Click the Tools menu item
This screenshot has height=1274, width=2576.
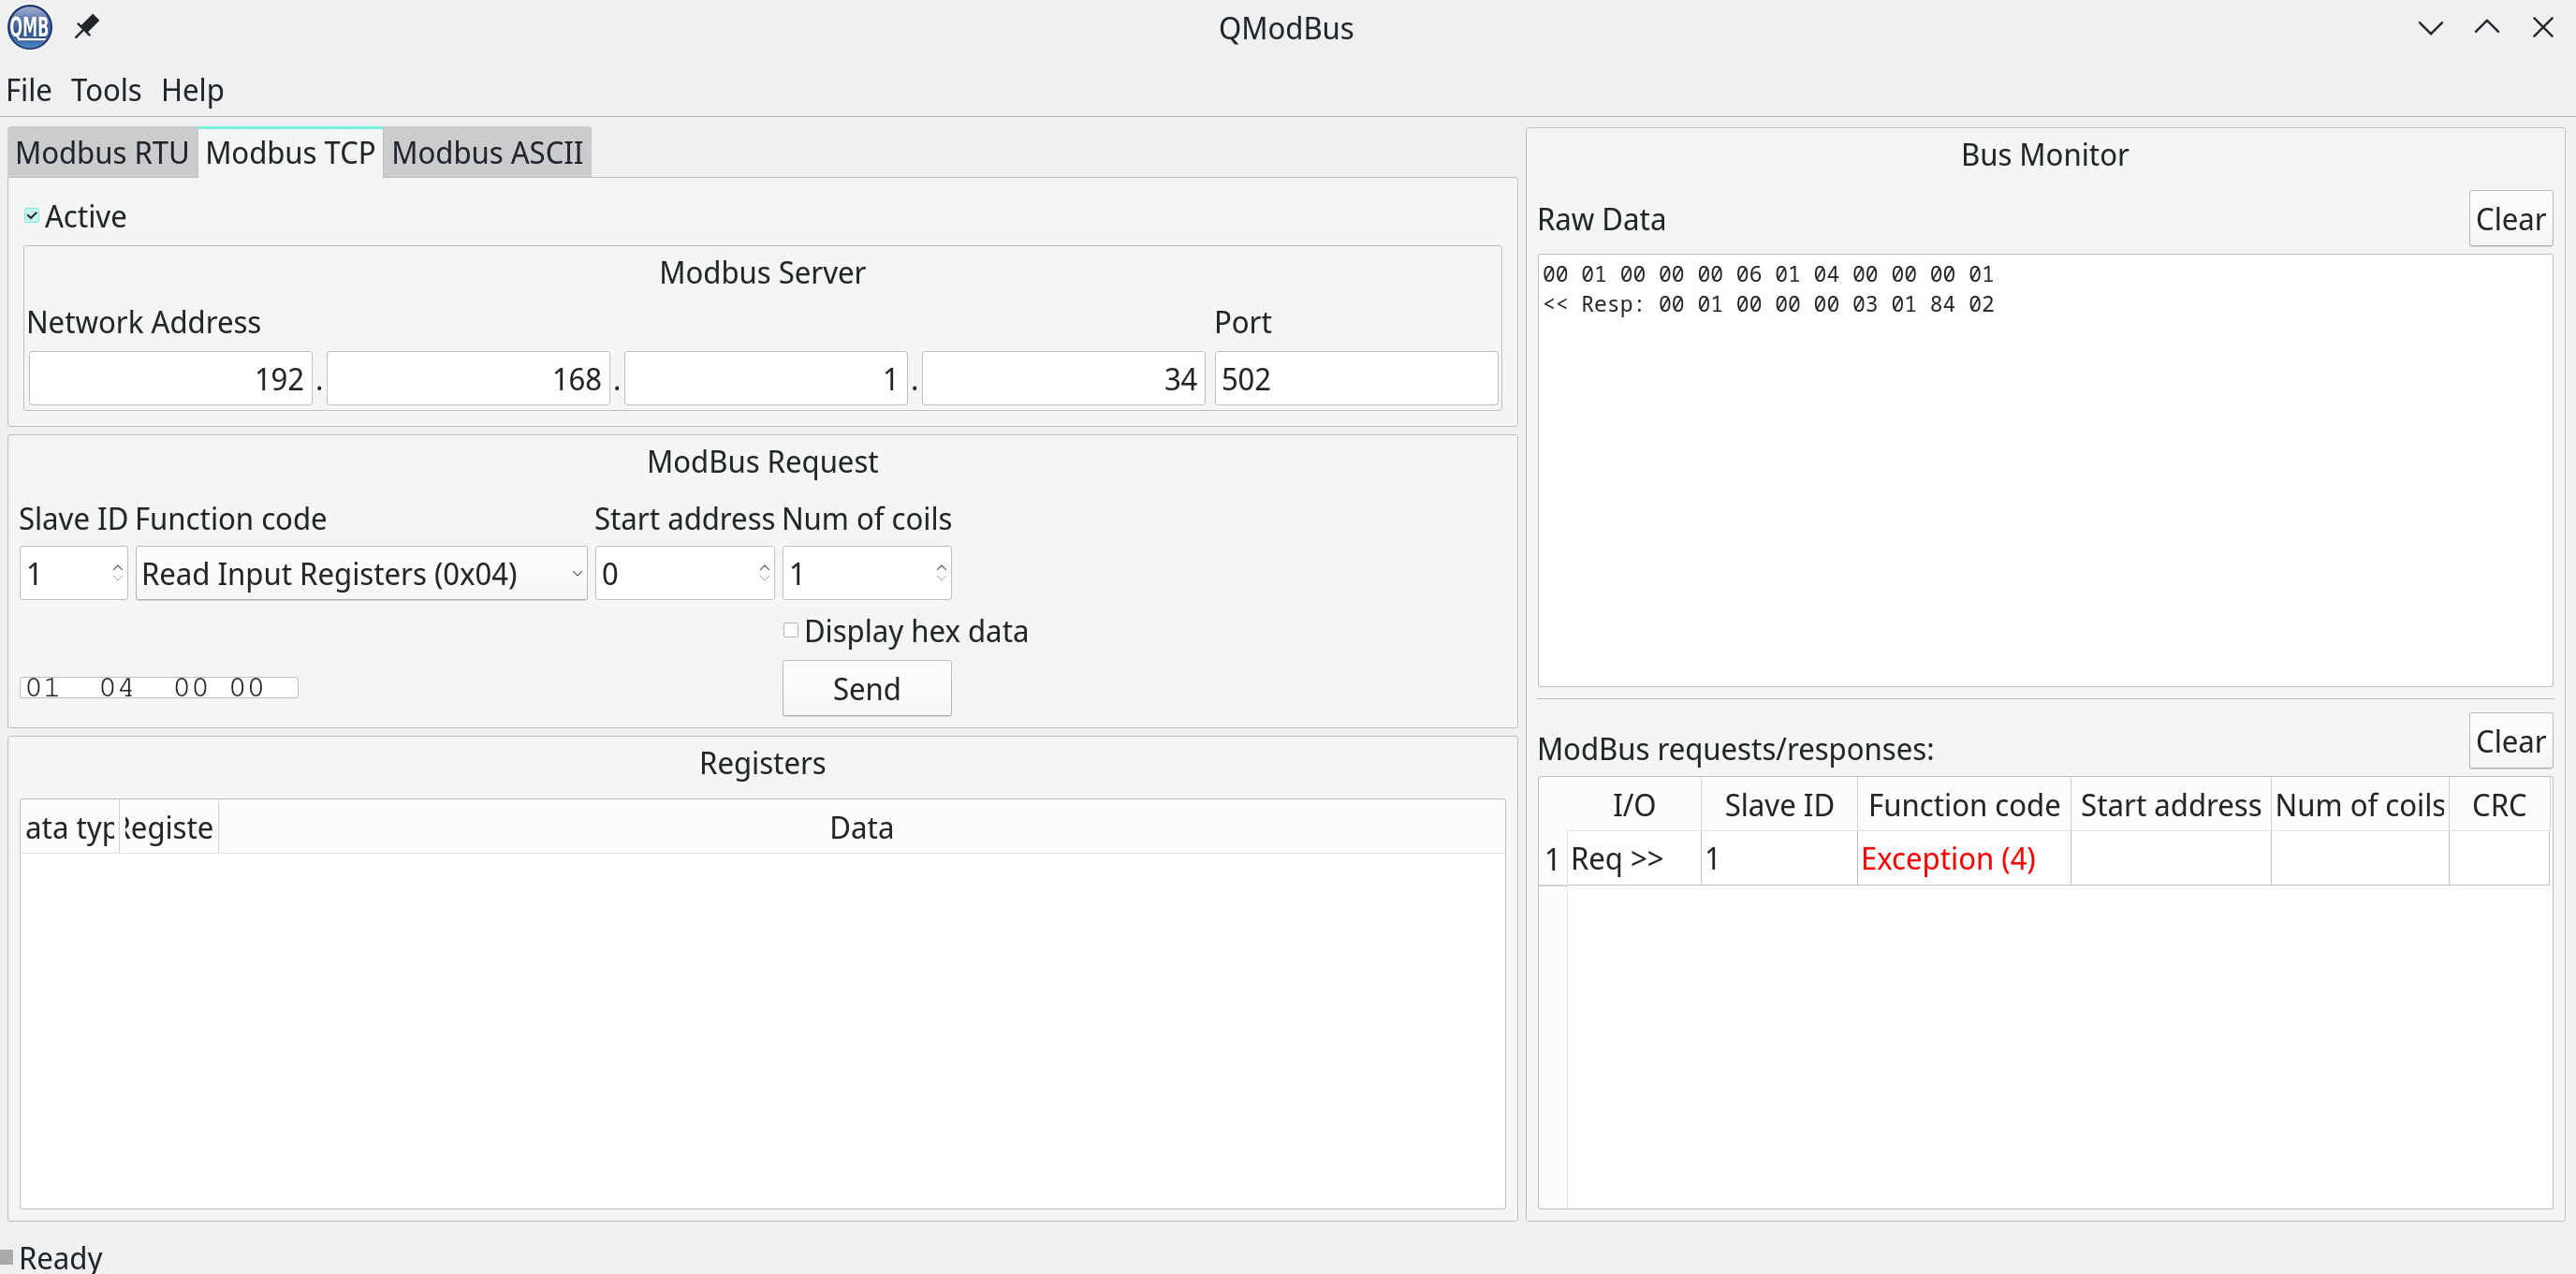click(102, 89)
